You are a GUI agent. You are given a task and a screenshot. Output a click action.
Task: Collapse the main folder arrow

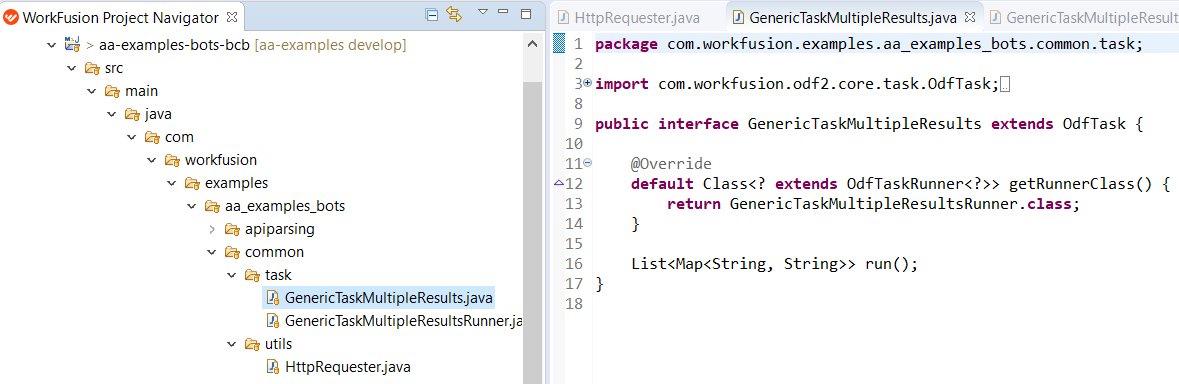coord(91,92)
